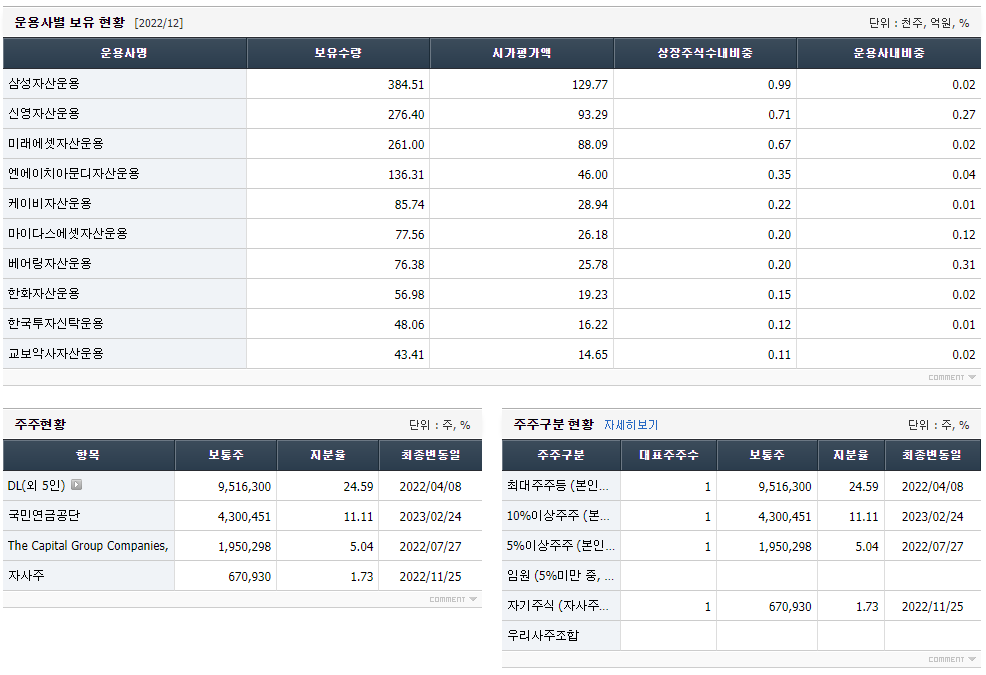Viewport: 986px width, 675px height.
Task: Select the 교보악사자산운용 row name
Action: coord(55,354)
